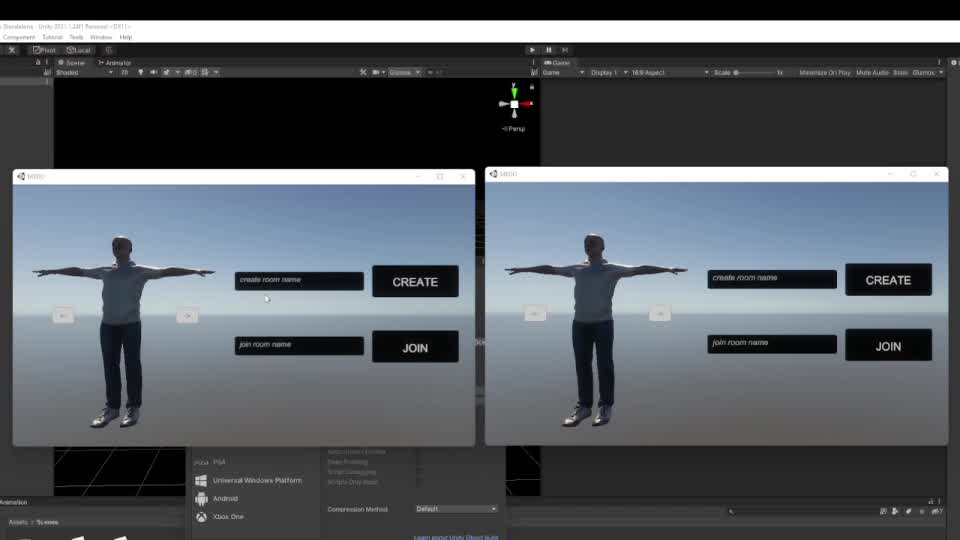Screen dimensions: 960x540
Task: Open Scene view Gizmos dropdown
Action: point(405,72)
